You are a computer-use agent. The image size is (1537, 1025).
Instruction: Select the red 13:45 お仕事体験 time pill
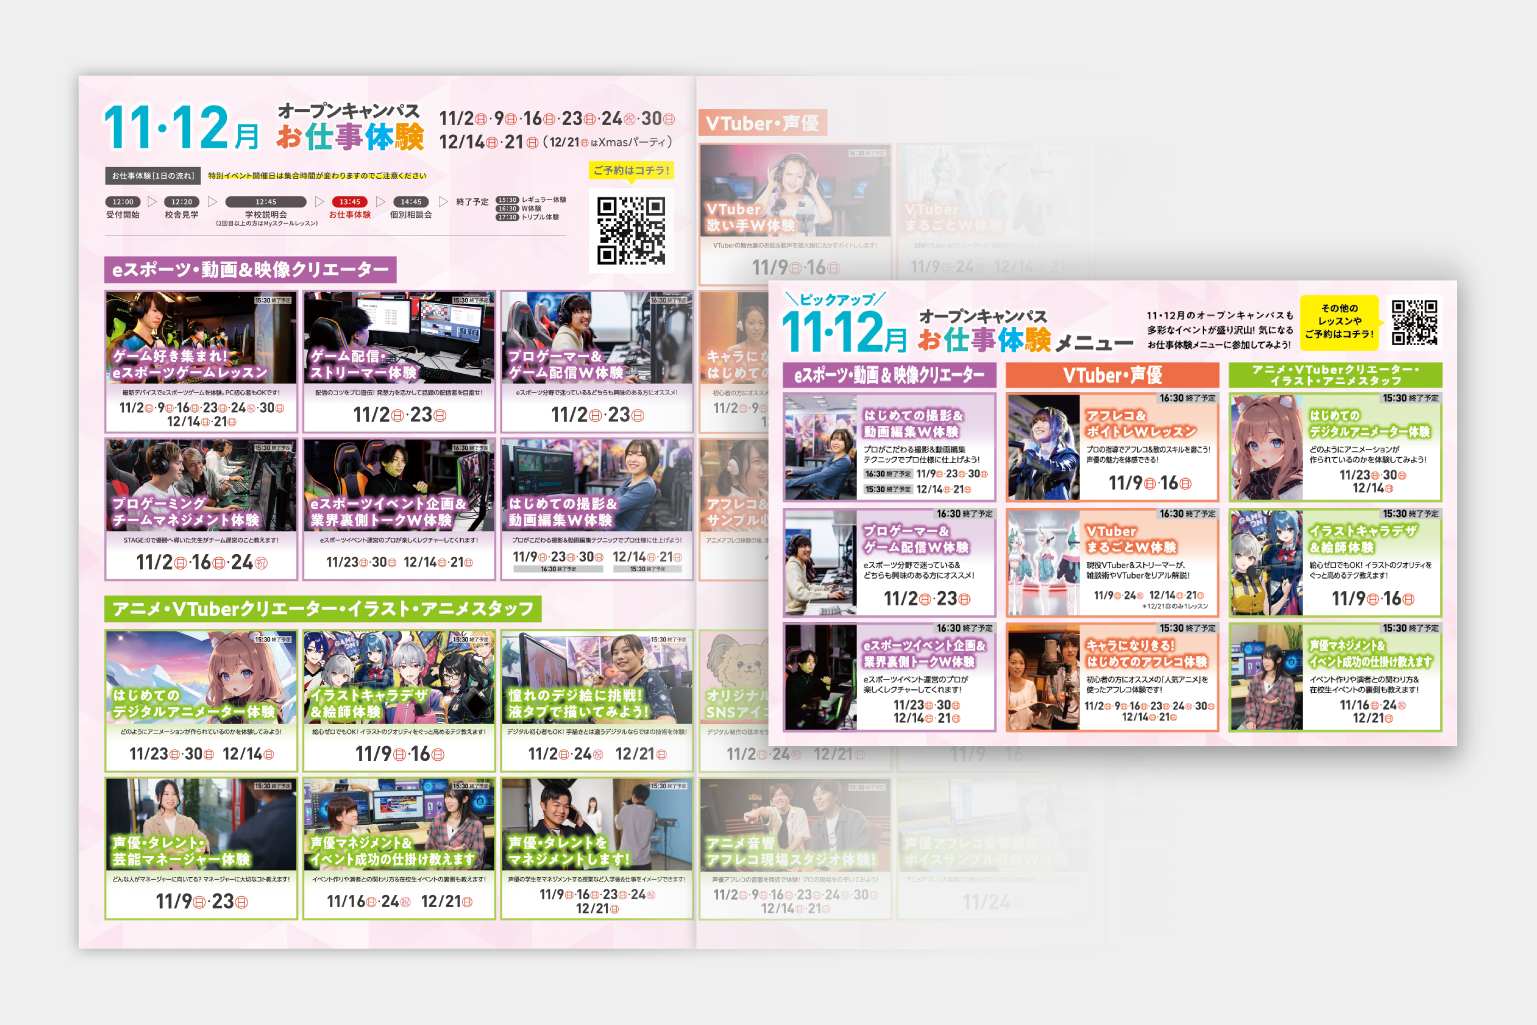[349, 202]
